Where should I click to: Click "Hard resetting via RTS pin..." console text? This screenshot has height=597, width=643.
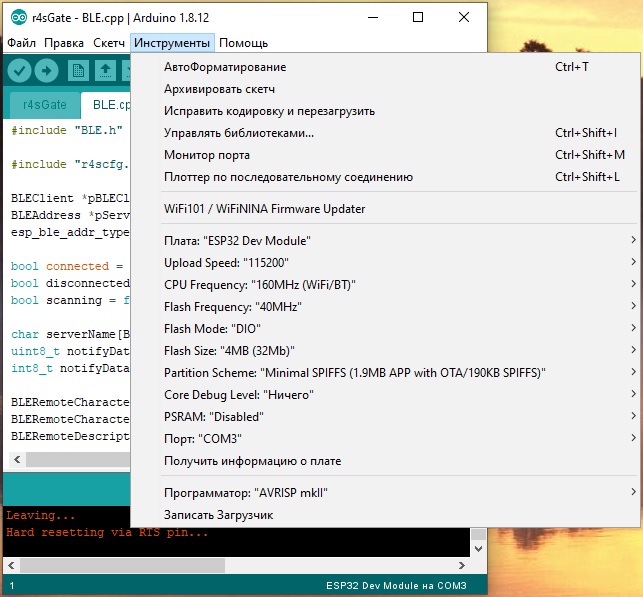click(107, 533)
